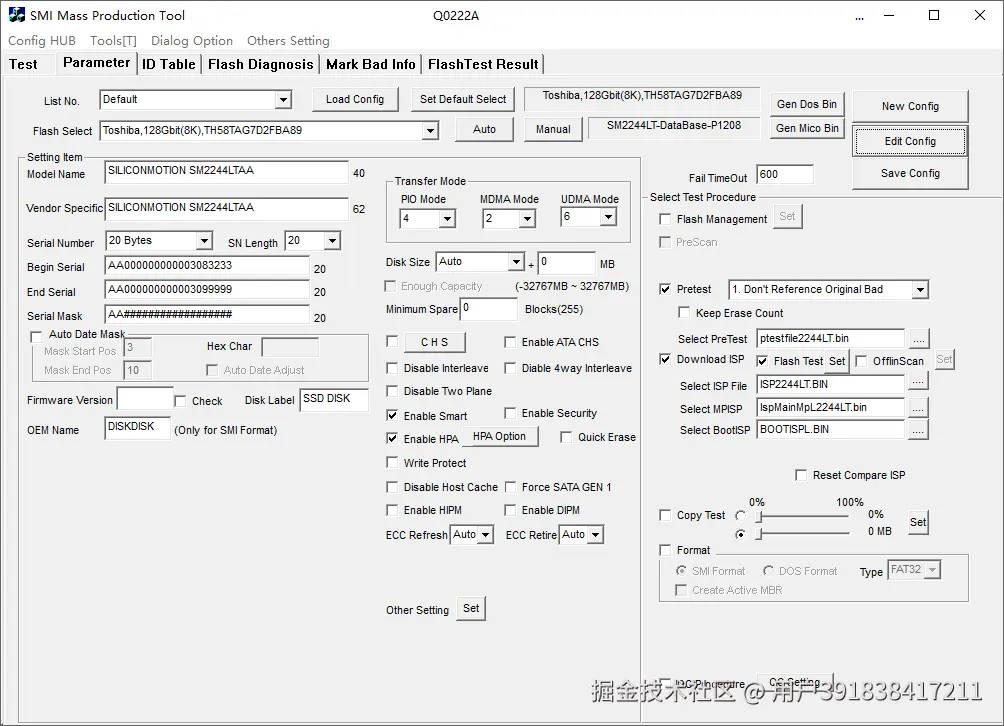Browse for the Select MPISP file
Screen dimensions: 1004x726
pos(918,407)
